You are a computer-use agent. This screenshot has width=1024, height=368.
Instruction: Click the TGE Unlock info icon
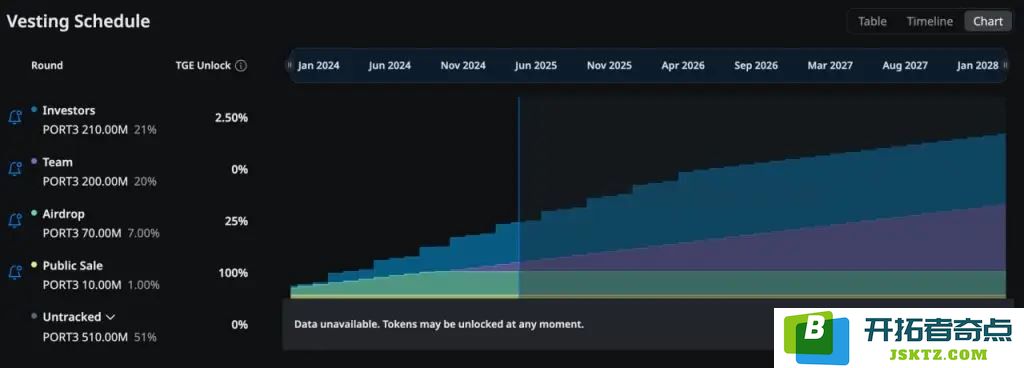point(241,66)
